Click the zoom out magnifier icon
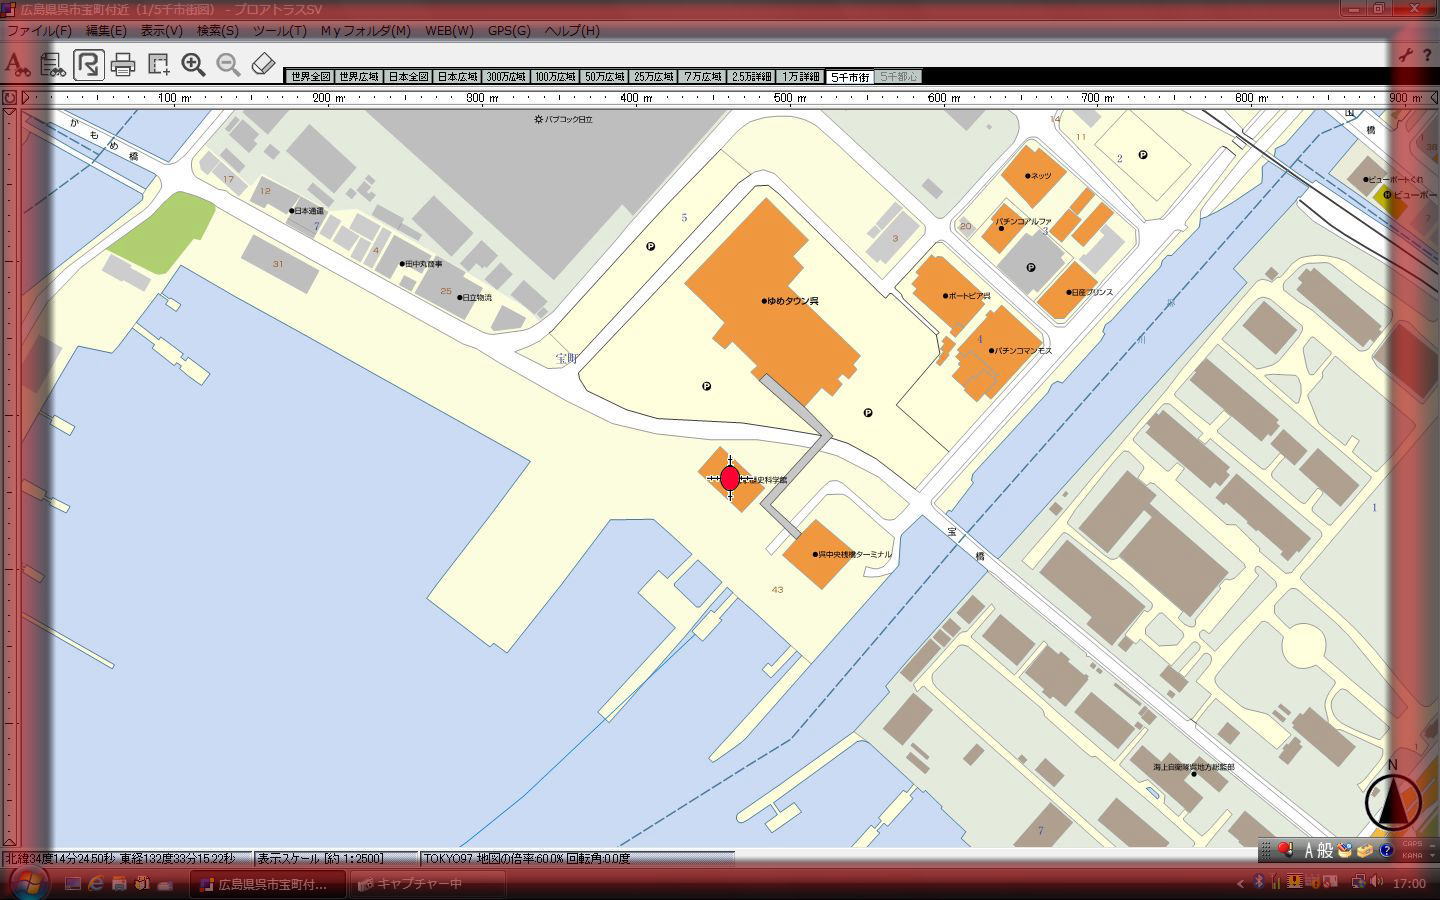1440x900 pixels. point(228,65)
